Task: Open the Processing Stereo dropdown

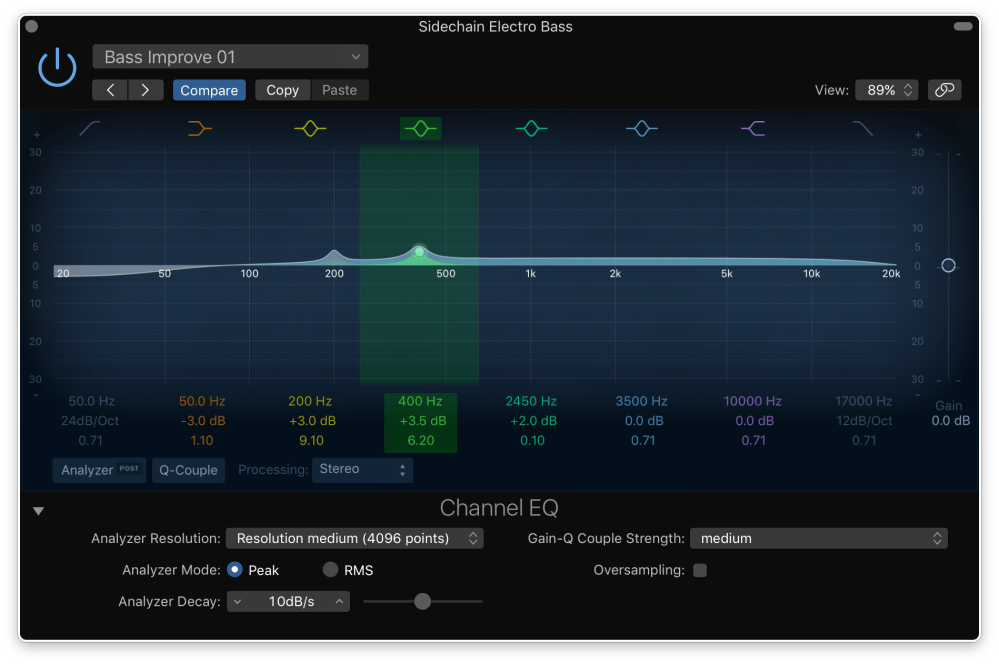Action: pos(362,469)
